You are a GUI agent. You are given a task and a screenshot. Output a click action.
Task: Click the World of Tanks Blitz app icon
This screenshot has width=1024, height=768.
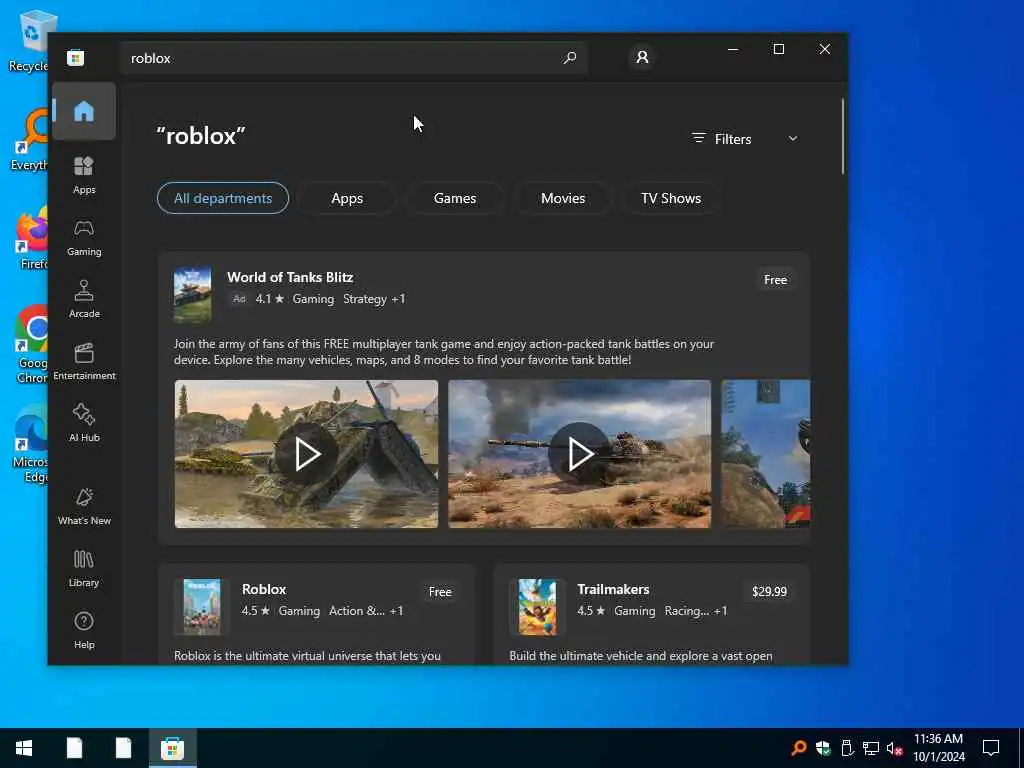[192, 295]
